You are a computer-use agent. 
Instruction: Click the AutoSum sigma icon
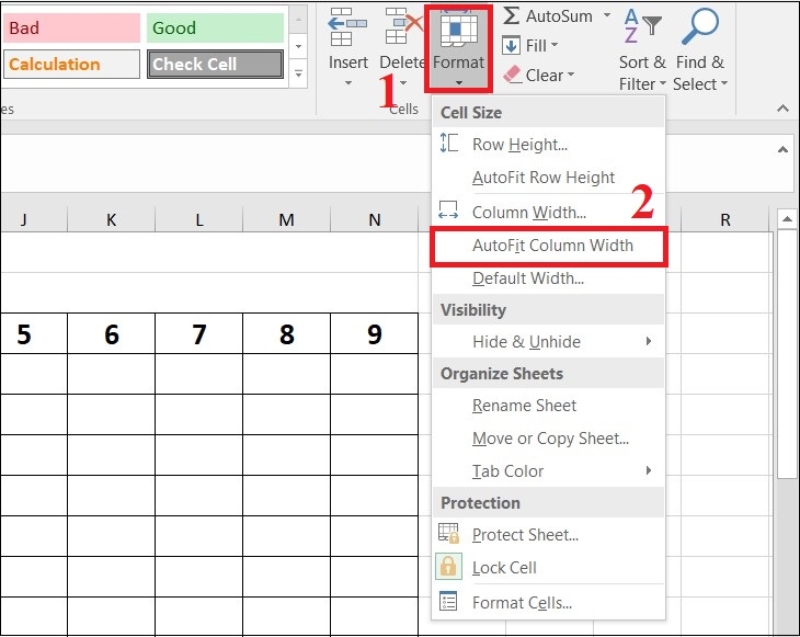point(511,16)
